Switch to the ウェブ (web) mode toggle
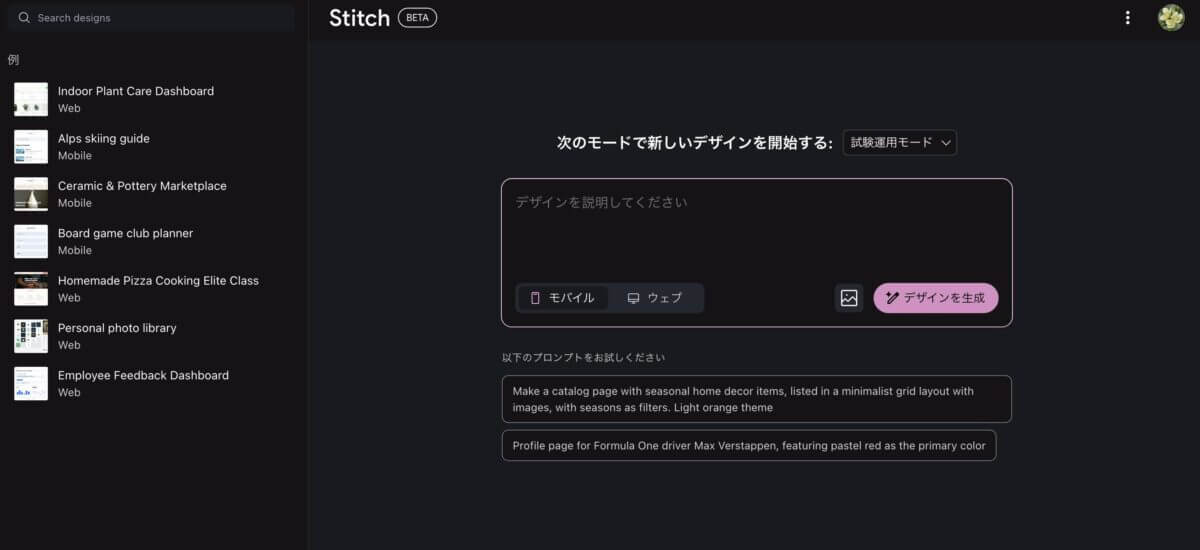This screenshot has width=1200, height=550. click(654, 298)
